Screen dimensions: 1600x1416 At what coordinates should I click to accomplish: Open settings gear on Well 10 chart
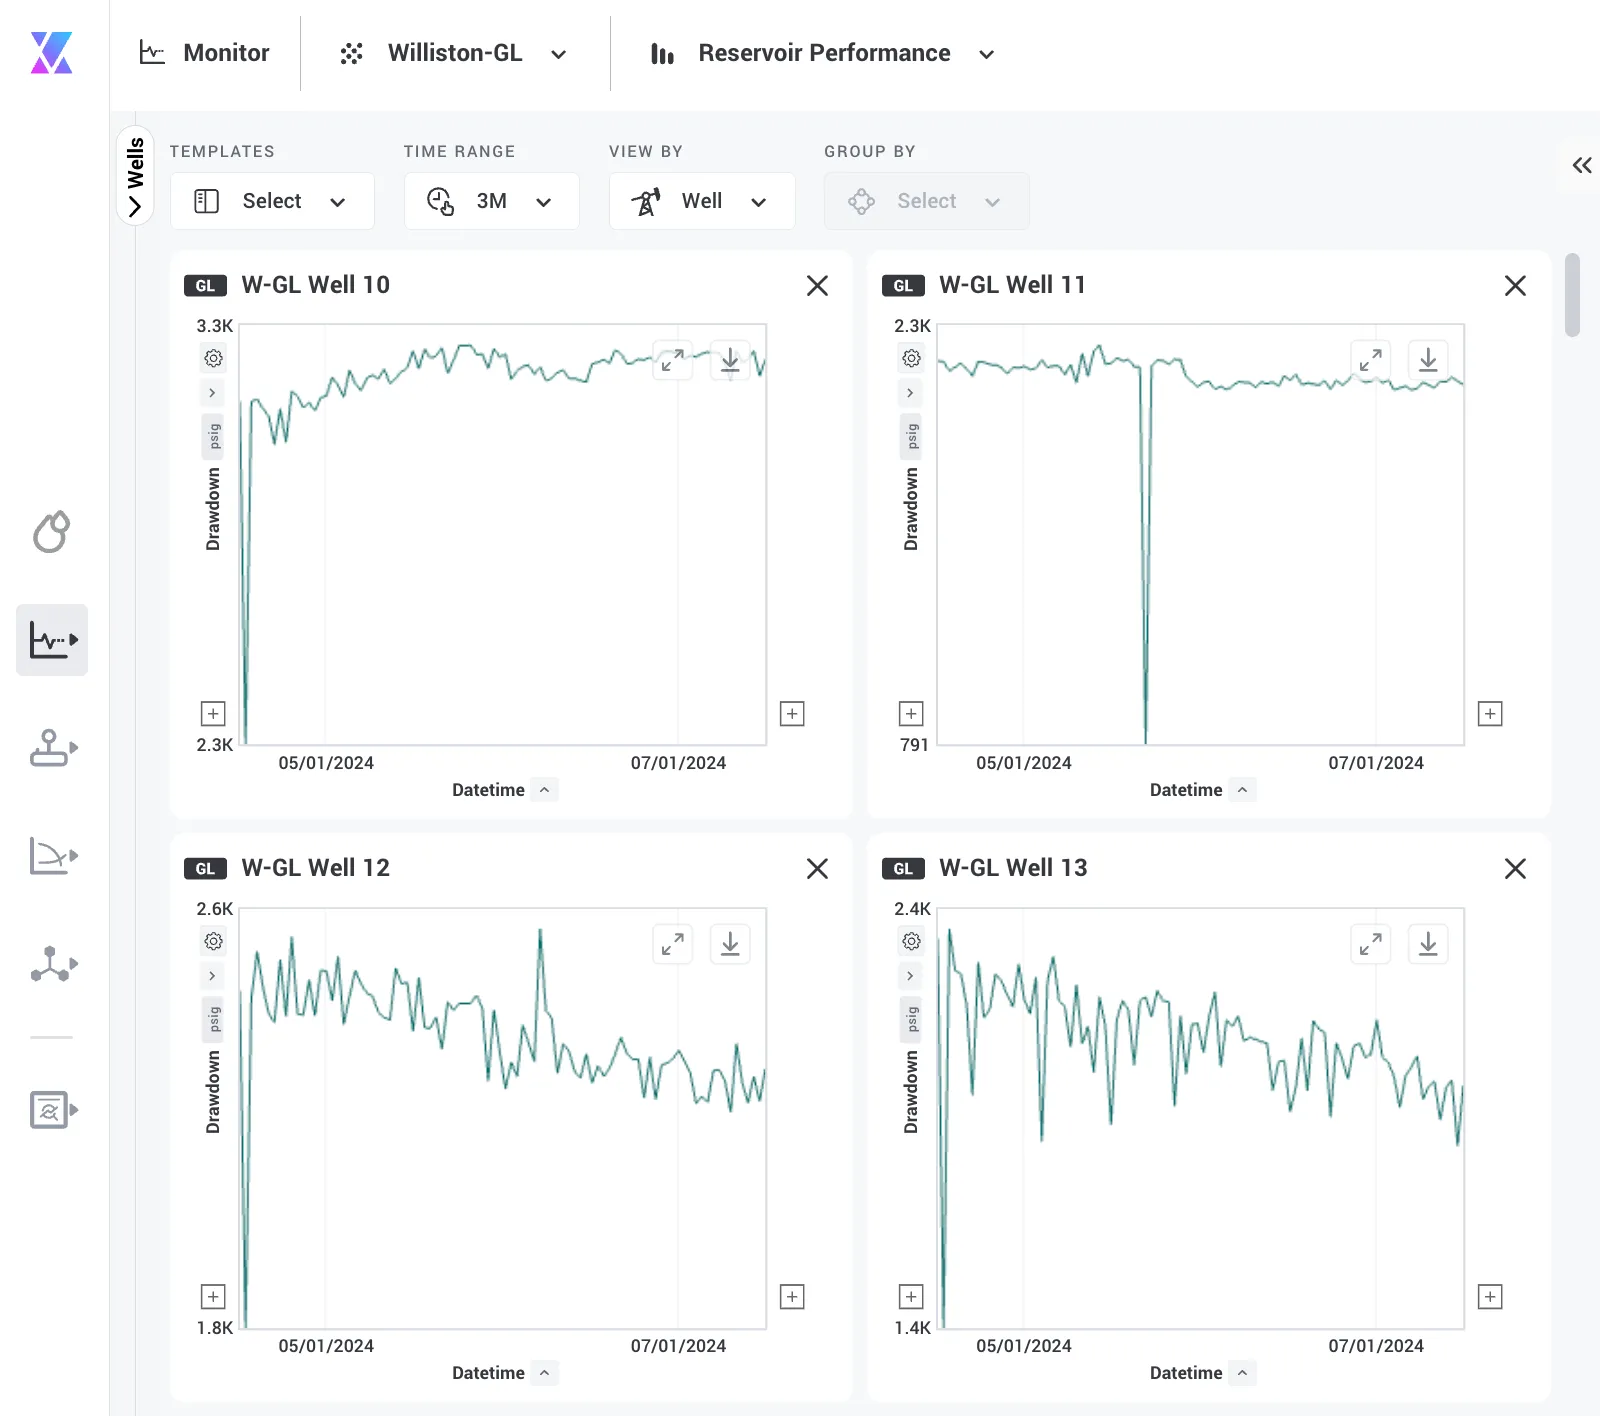(213, 358)
